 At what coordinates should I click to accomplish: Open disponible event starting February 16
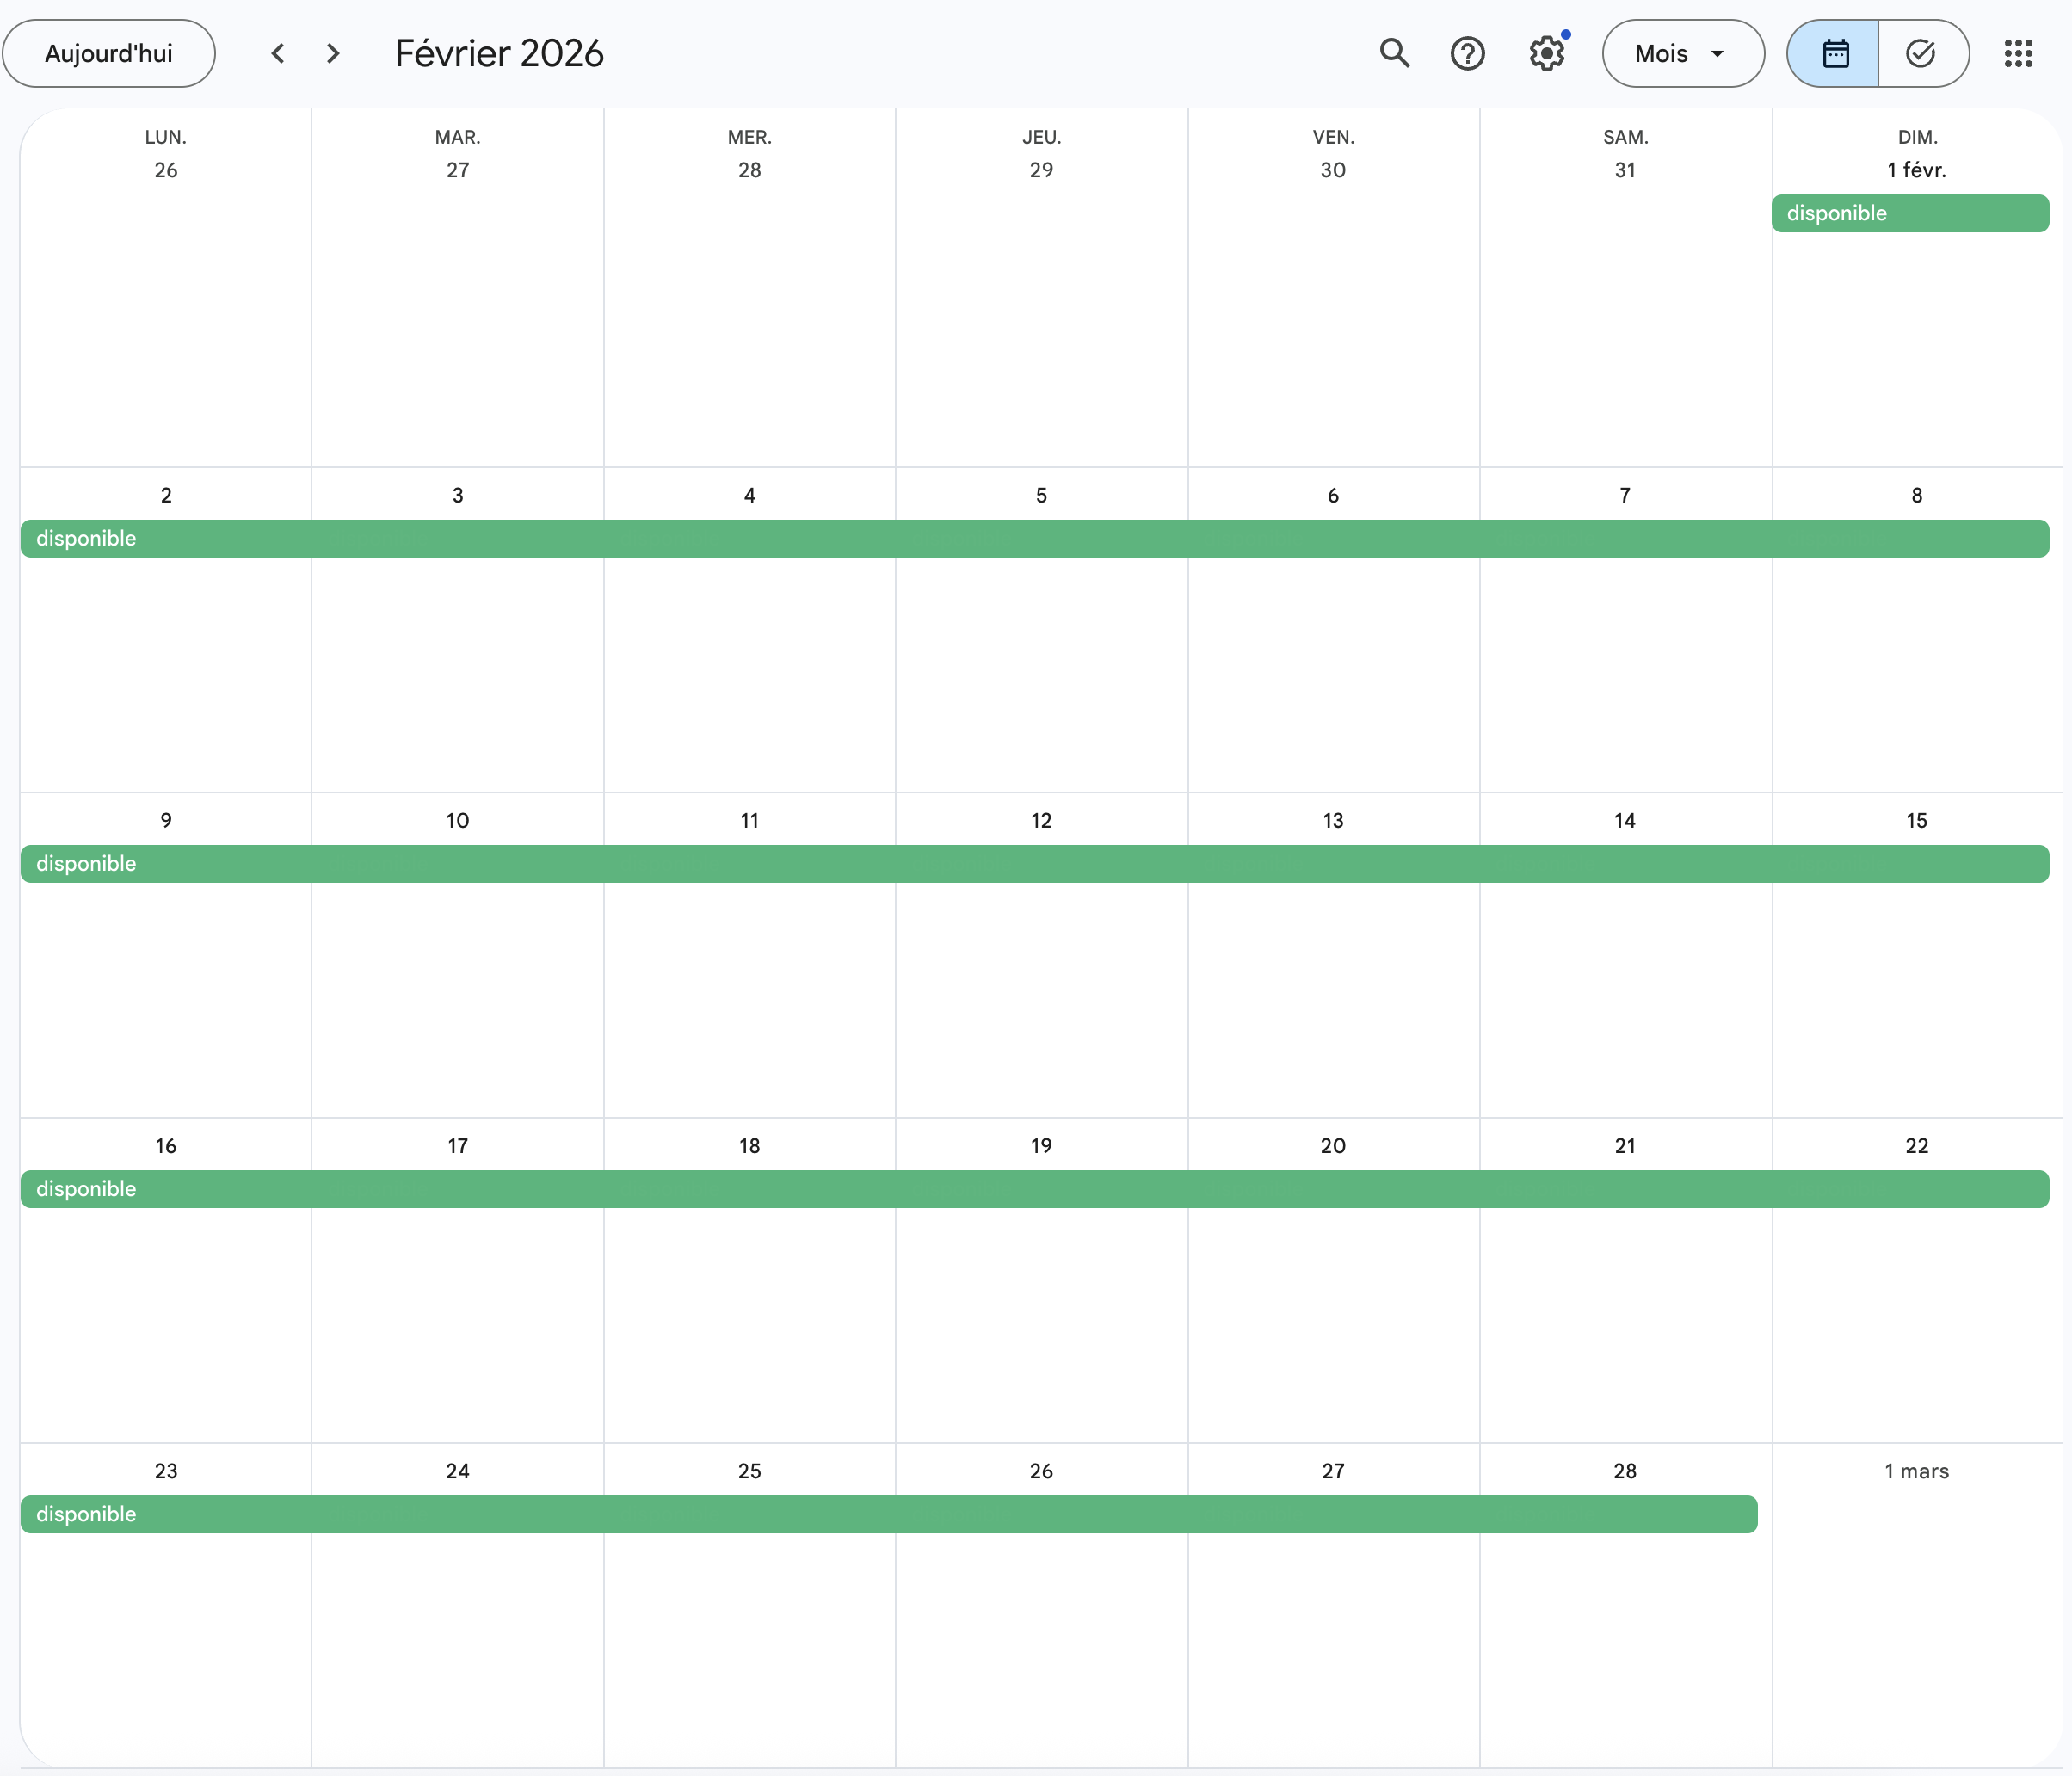[1033, 1188]
